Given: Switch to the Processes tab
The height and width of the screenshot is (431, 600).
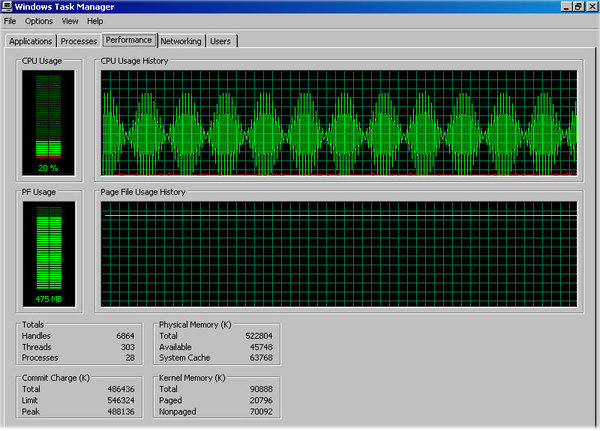Looking at the screenshot, I should [x=79, y=41].
